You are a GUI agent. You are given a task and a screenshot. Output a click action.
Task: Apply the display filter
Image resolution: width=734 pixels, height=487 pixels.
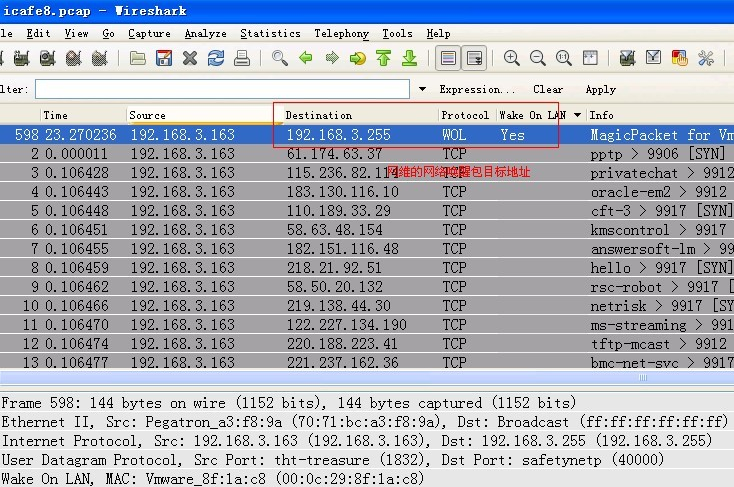(601, 89)
